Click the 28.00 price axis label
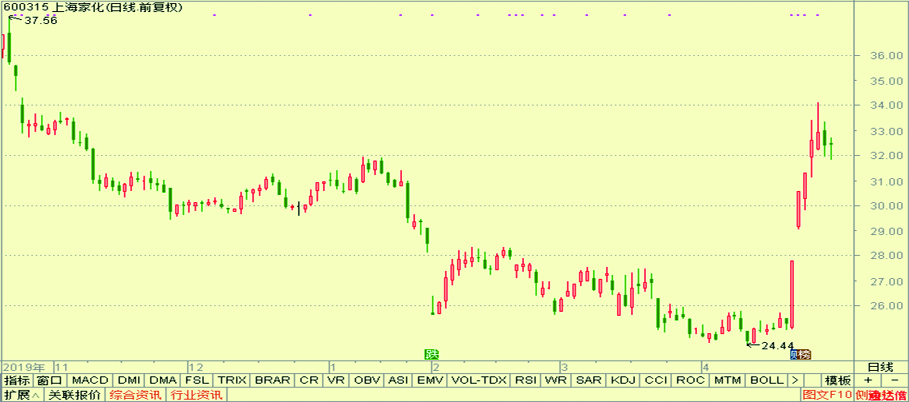The image size is (909, 402). (889, 256)
